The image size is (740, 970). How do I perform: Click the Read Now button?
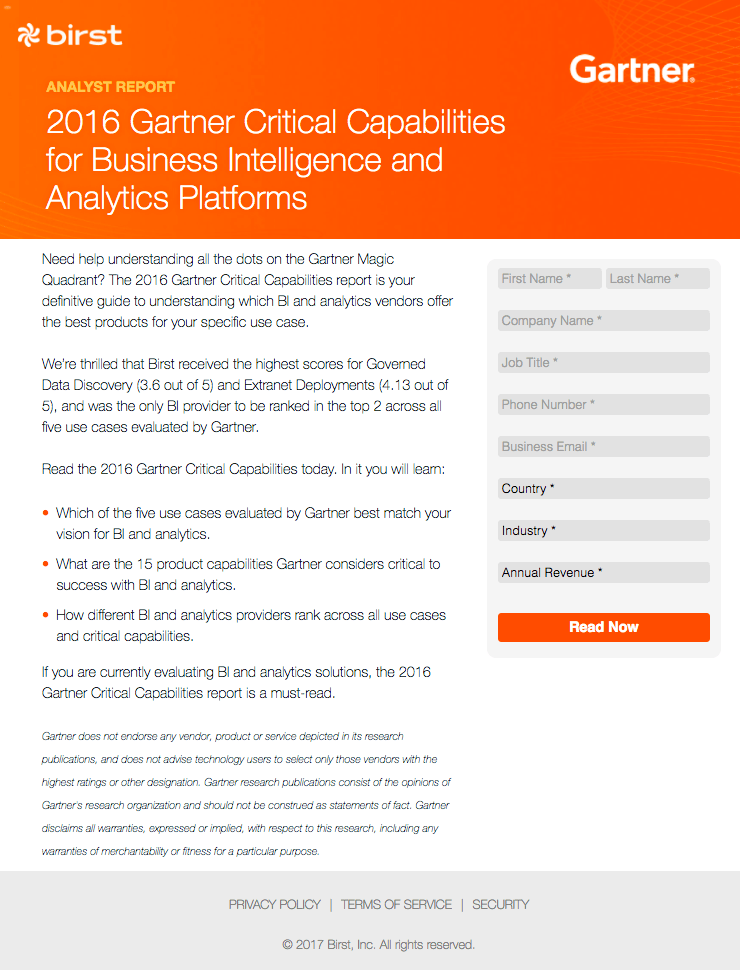(x=603, y=627)
